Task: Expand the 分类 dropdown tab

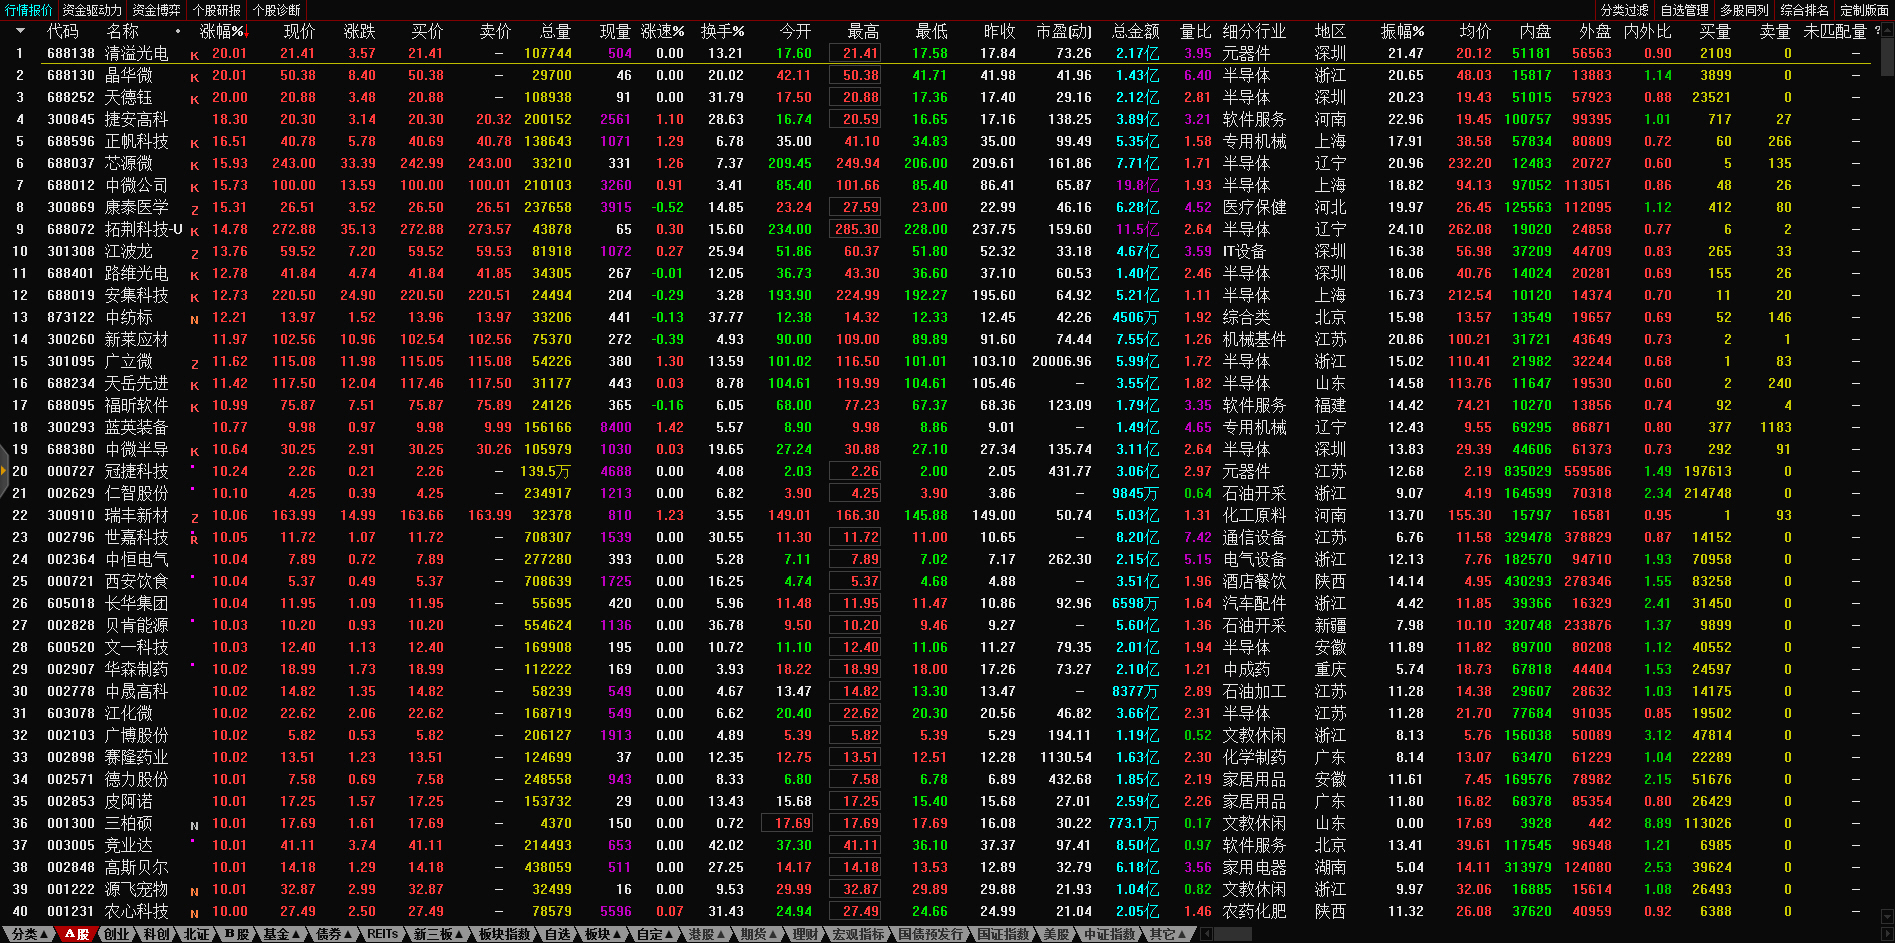Action: [29, 934]
